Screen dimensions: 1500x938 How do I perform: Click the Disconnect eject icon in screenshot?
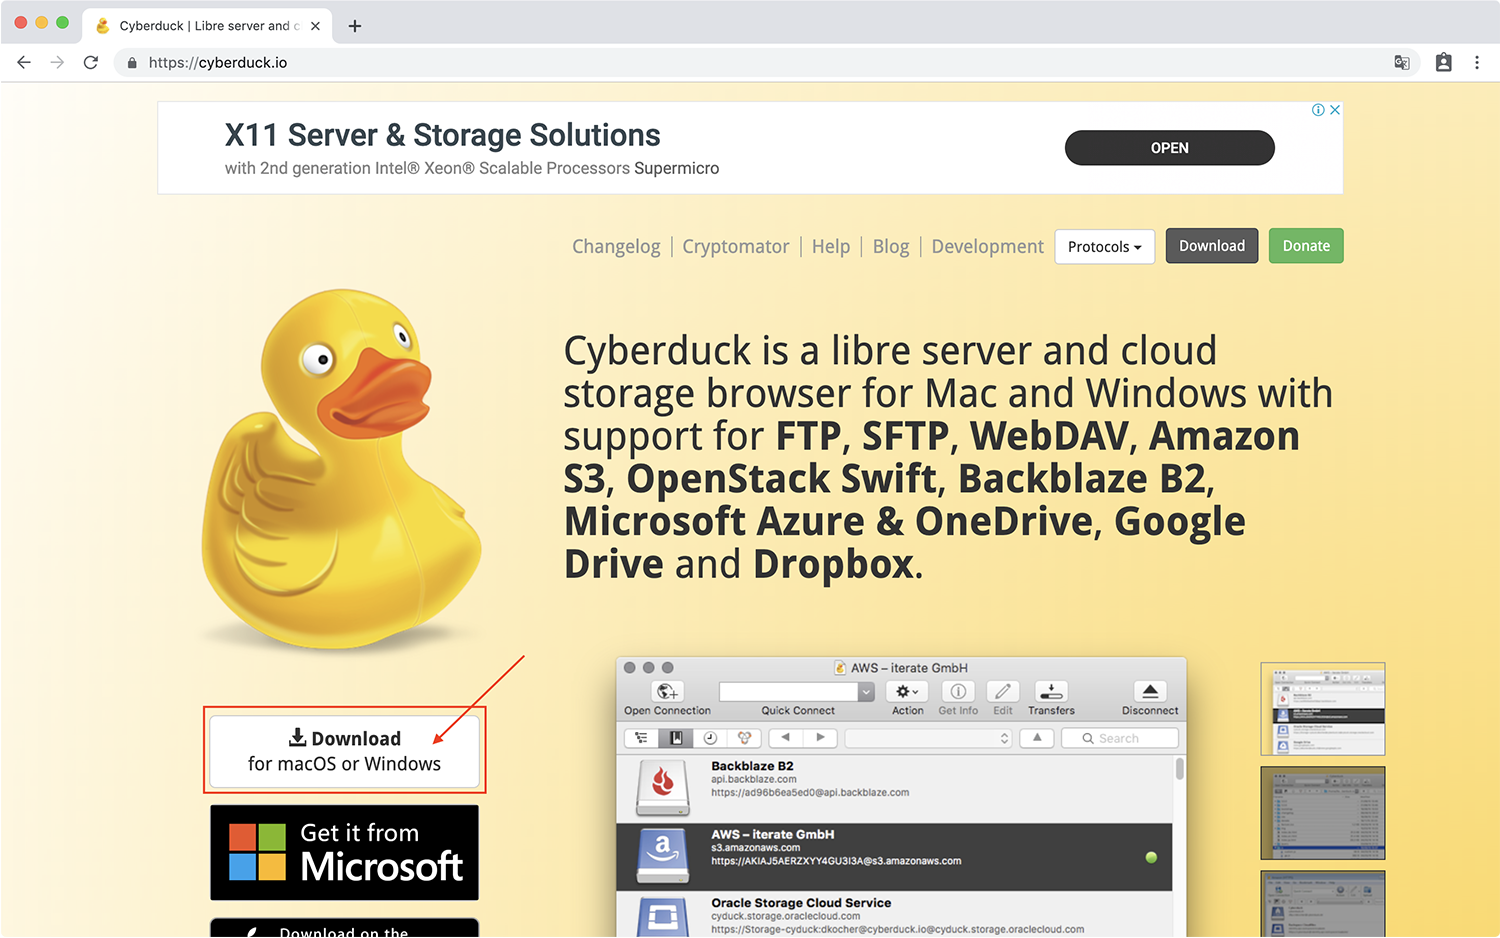pos(1150,692)
